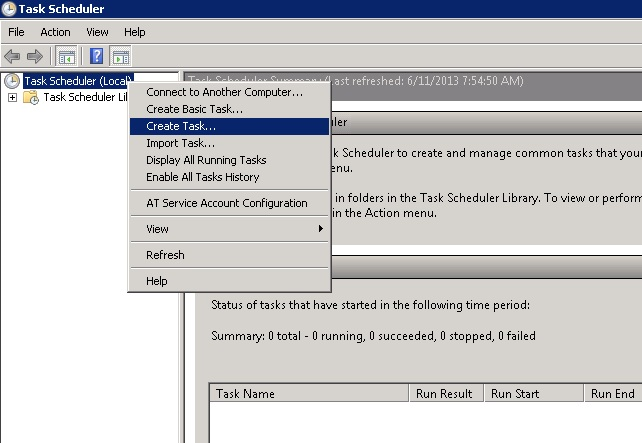Click the Back arrow toolbar icon
The height and width of the screenshot is (443, 642).
point(13,56)
